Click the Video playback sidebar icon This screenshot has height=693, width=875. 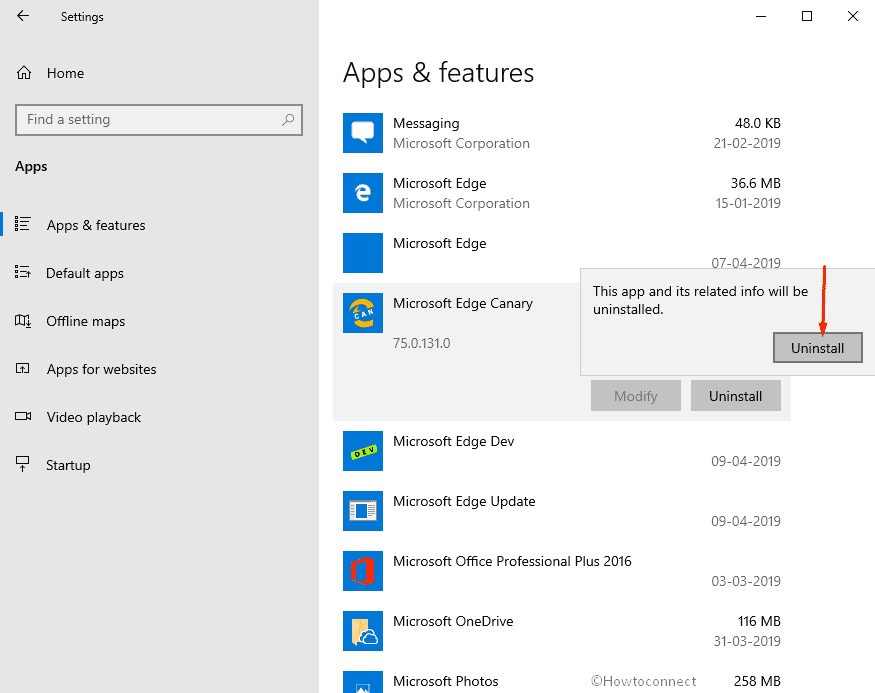[x=23, y=416]
